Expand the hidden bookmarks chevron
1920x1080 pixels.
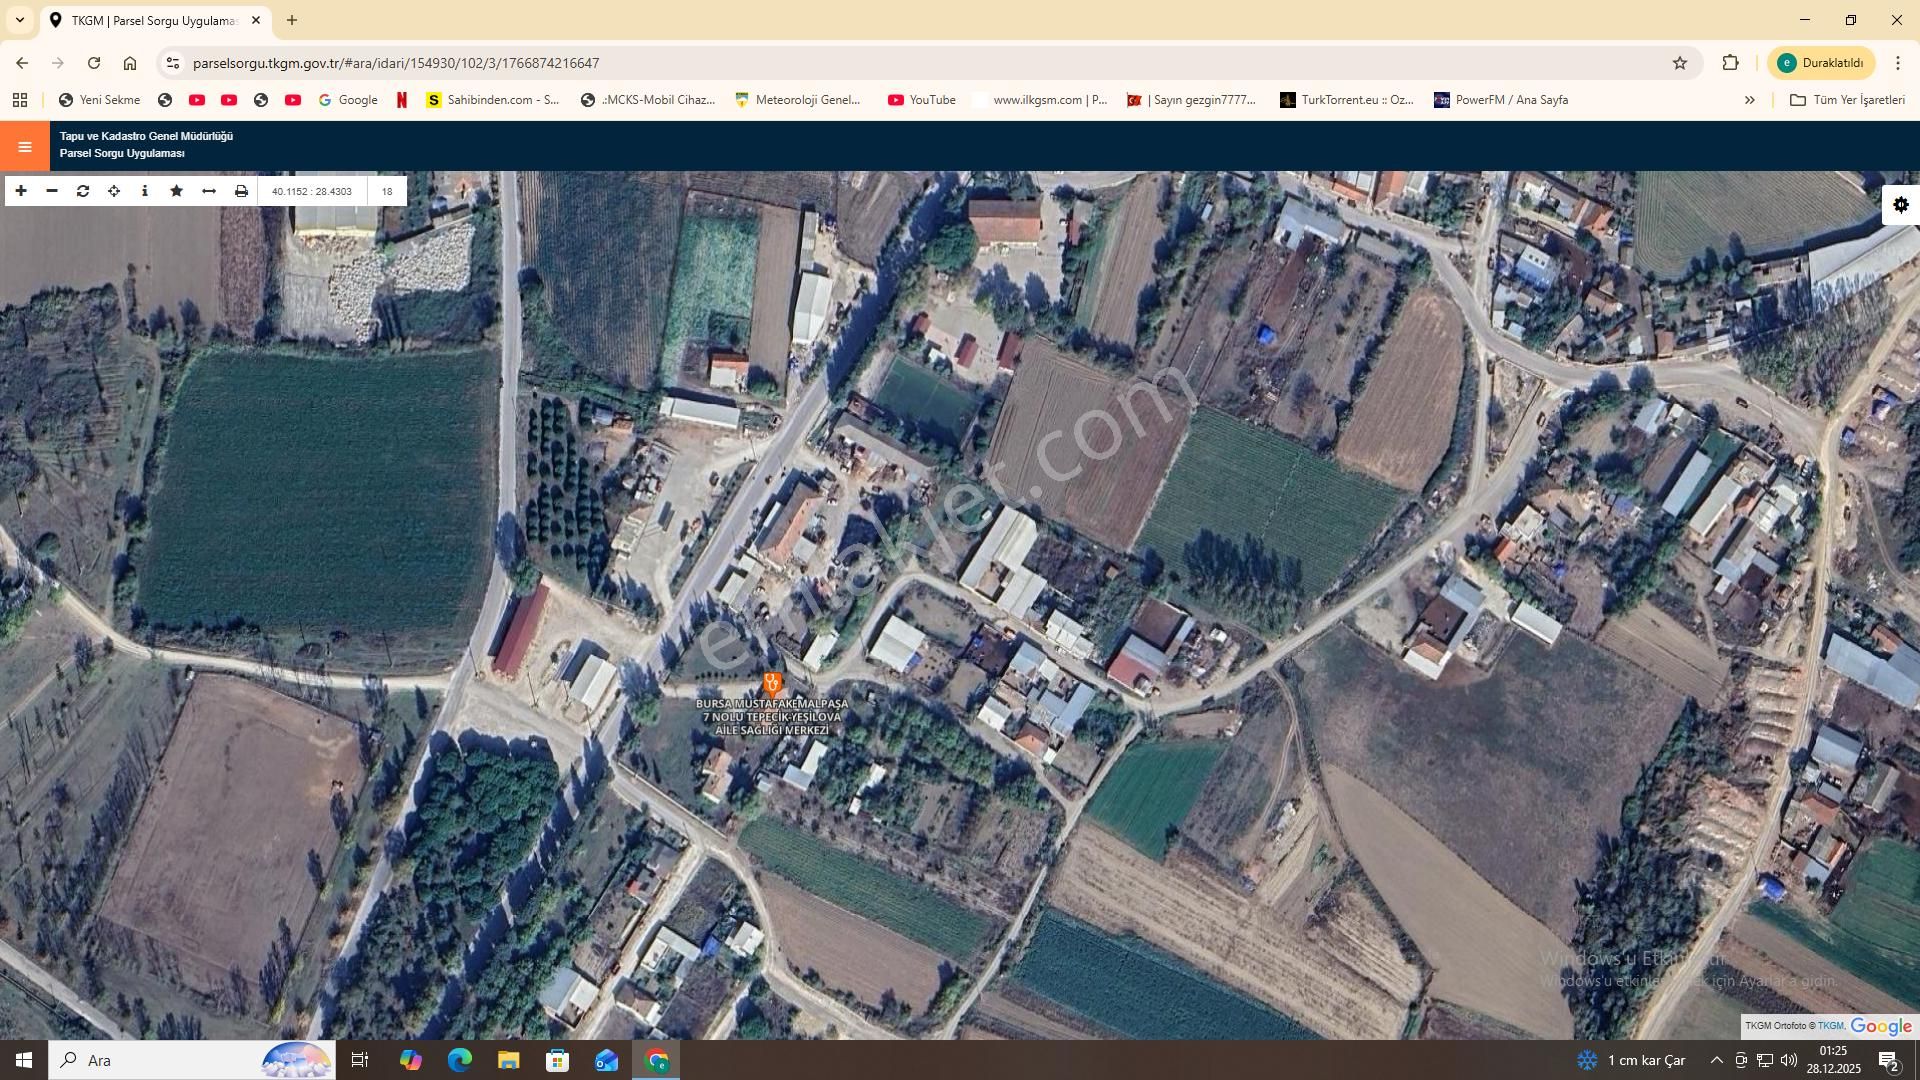tap(1749, 100)
